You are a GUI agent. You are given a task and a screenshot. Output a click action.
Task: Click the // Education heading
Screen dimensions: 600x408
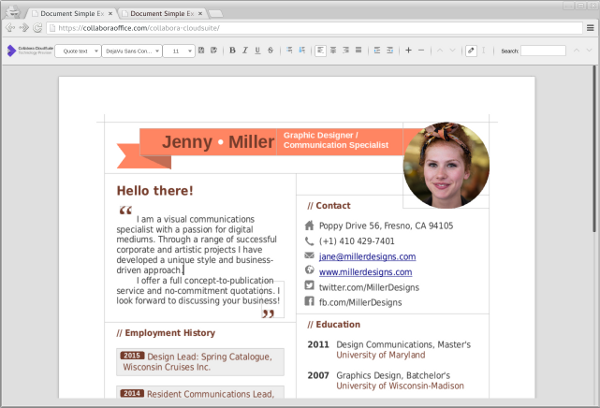pyautogui.click(x=334, y=325)
